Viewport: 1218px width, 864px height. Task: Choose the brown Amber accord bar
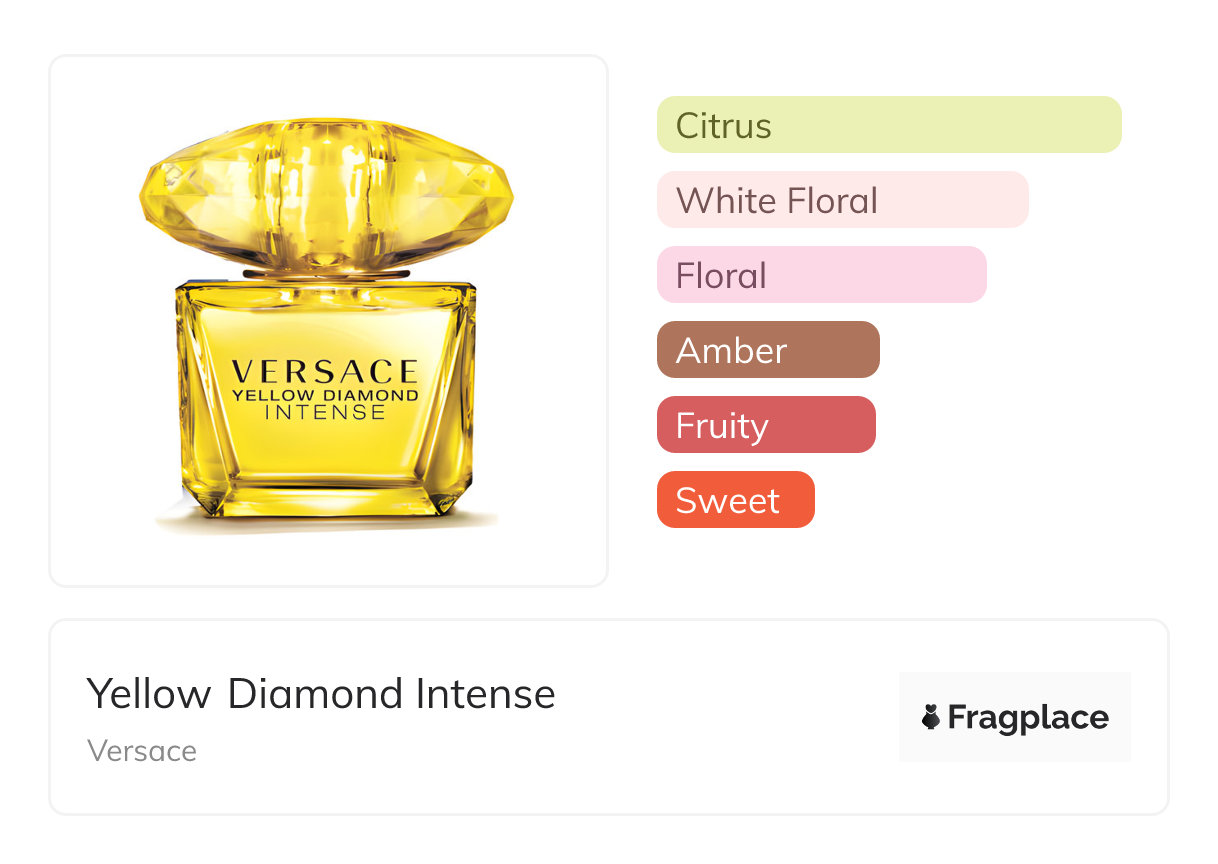[767, 350]
